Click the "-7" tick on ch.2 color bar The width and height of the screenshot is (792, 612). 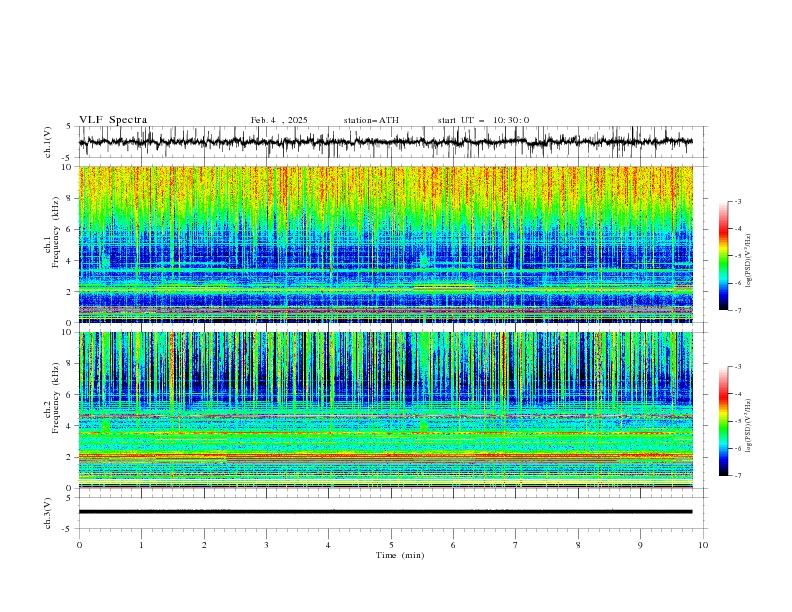pyautogui.click(x=738, y=476)
